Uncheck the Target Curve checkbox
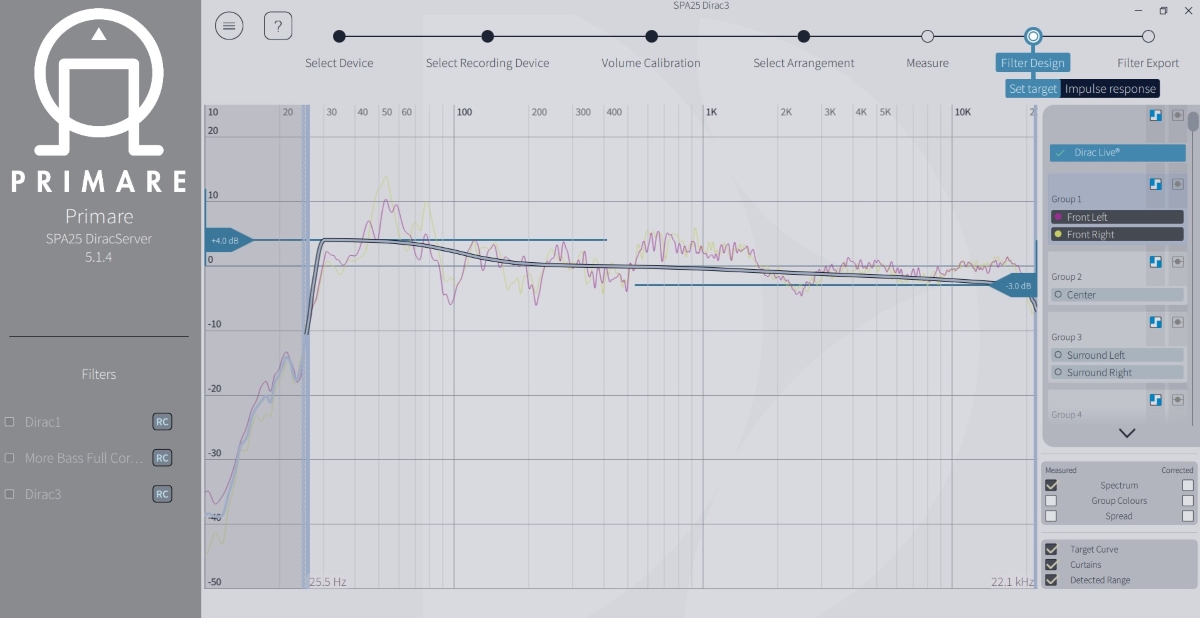Image resolution: width=1200 pixels, height=618 pixels. pos(1051,549)
